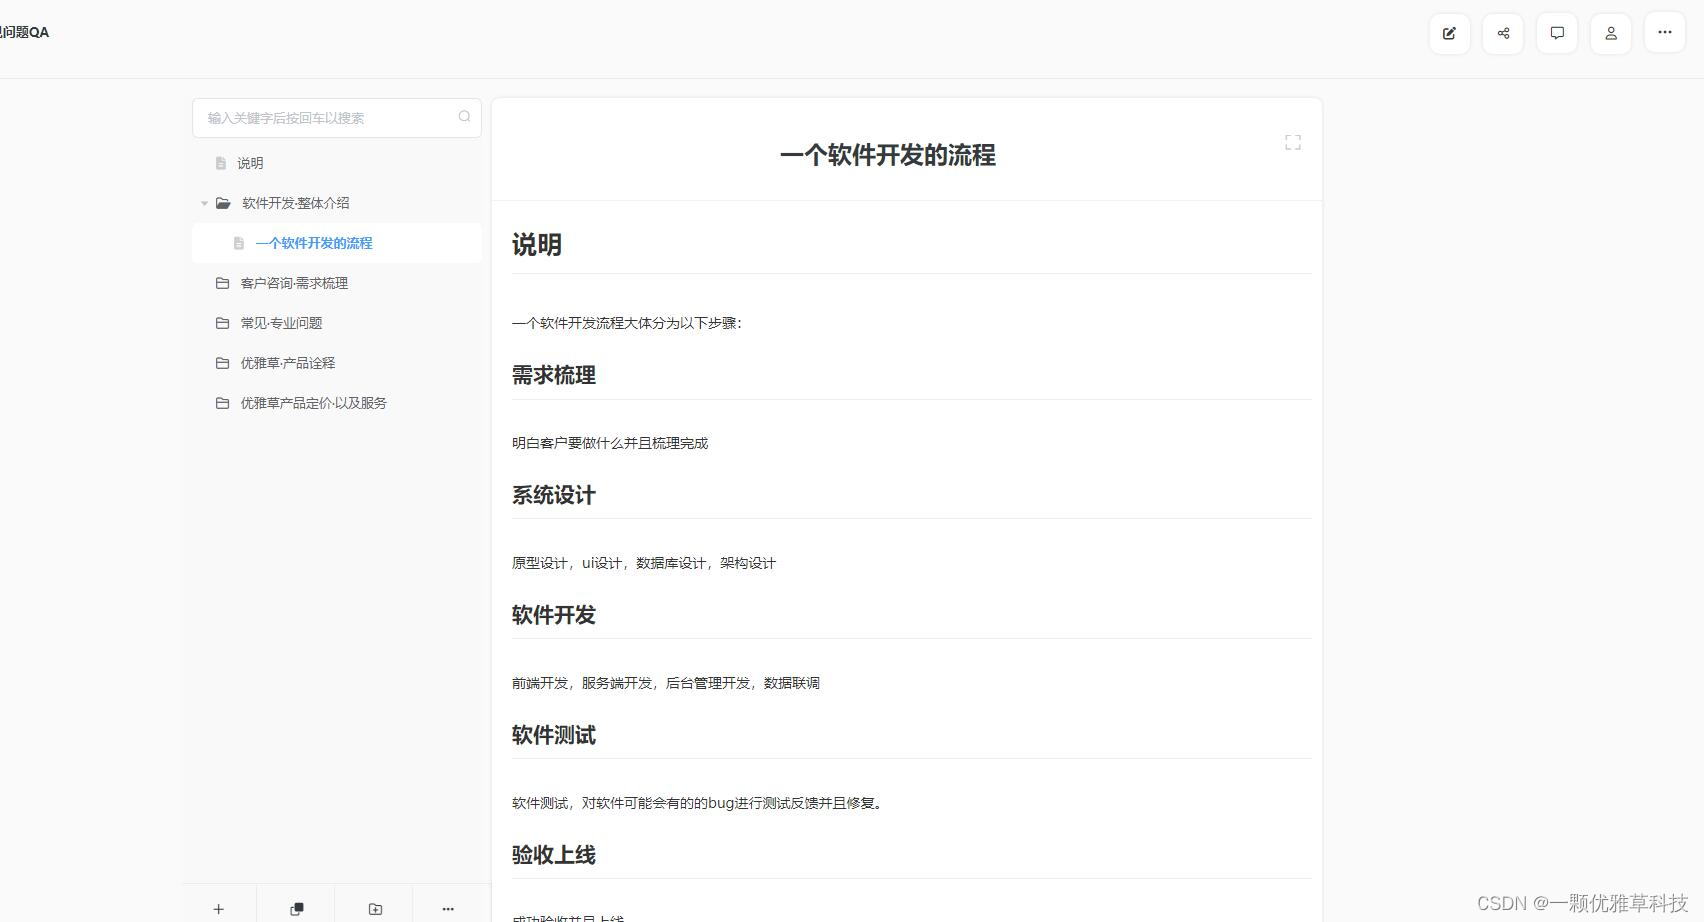Click the document icon beside 说明

pos(221,163)
